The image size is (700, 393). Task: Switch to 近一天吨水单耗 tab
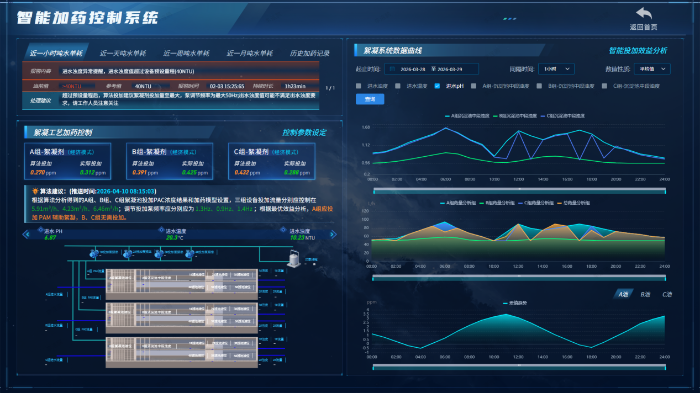[123, 53]
